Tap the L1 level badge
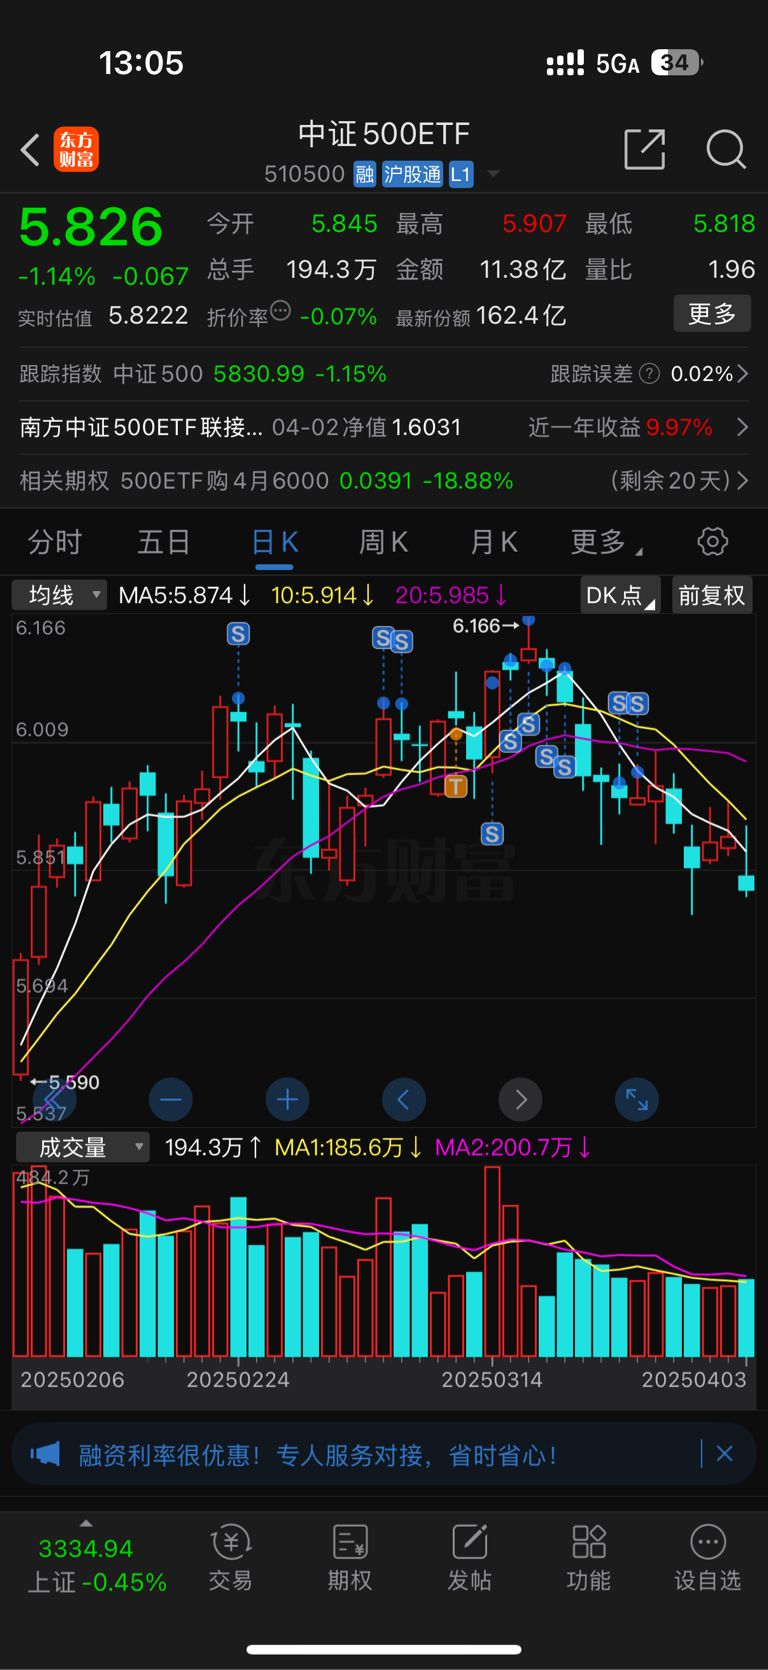 click(460, 175)
